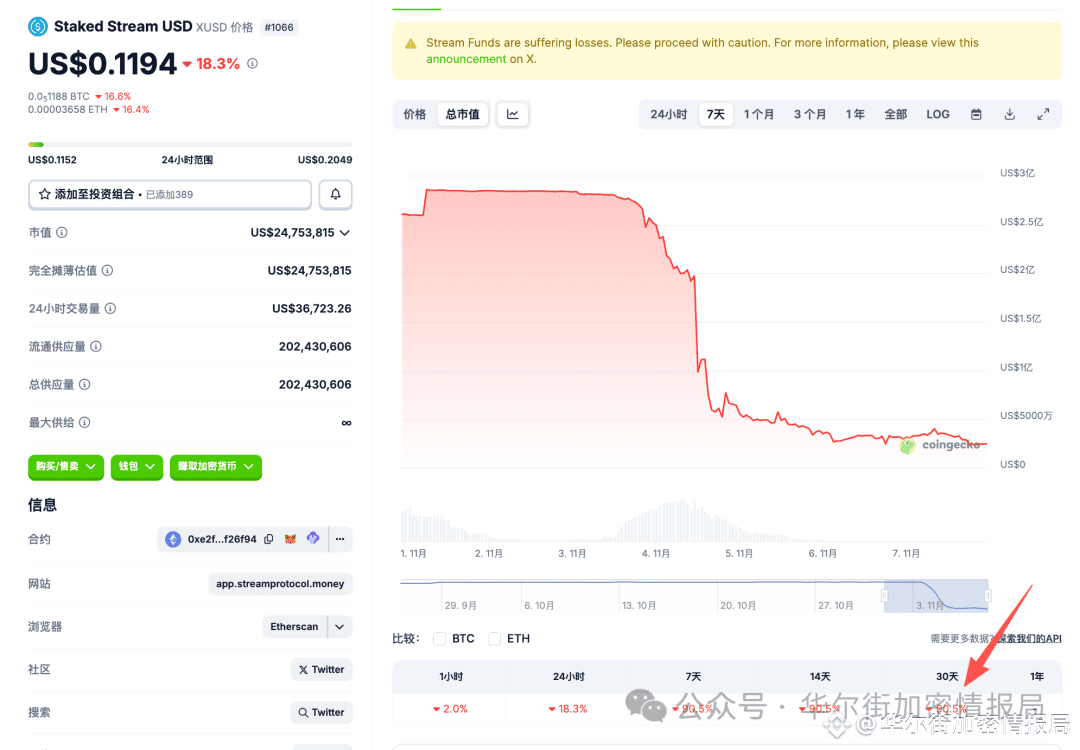Image resolution: width=1080 pixels, height=750 pixels.
Task: Select the 1个月 chart range tab
Action: click(x=759, y=114)
